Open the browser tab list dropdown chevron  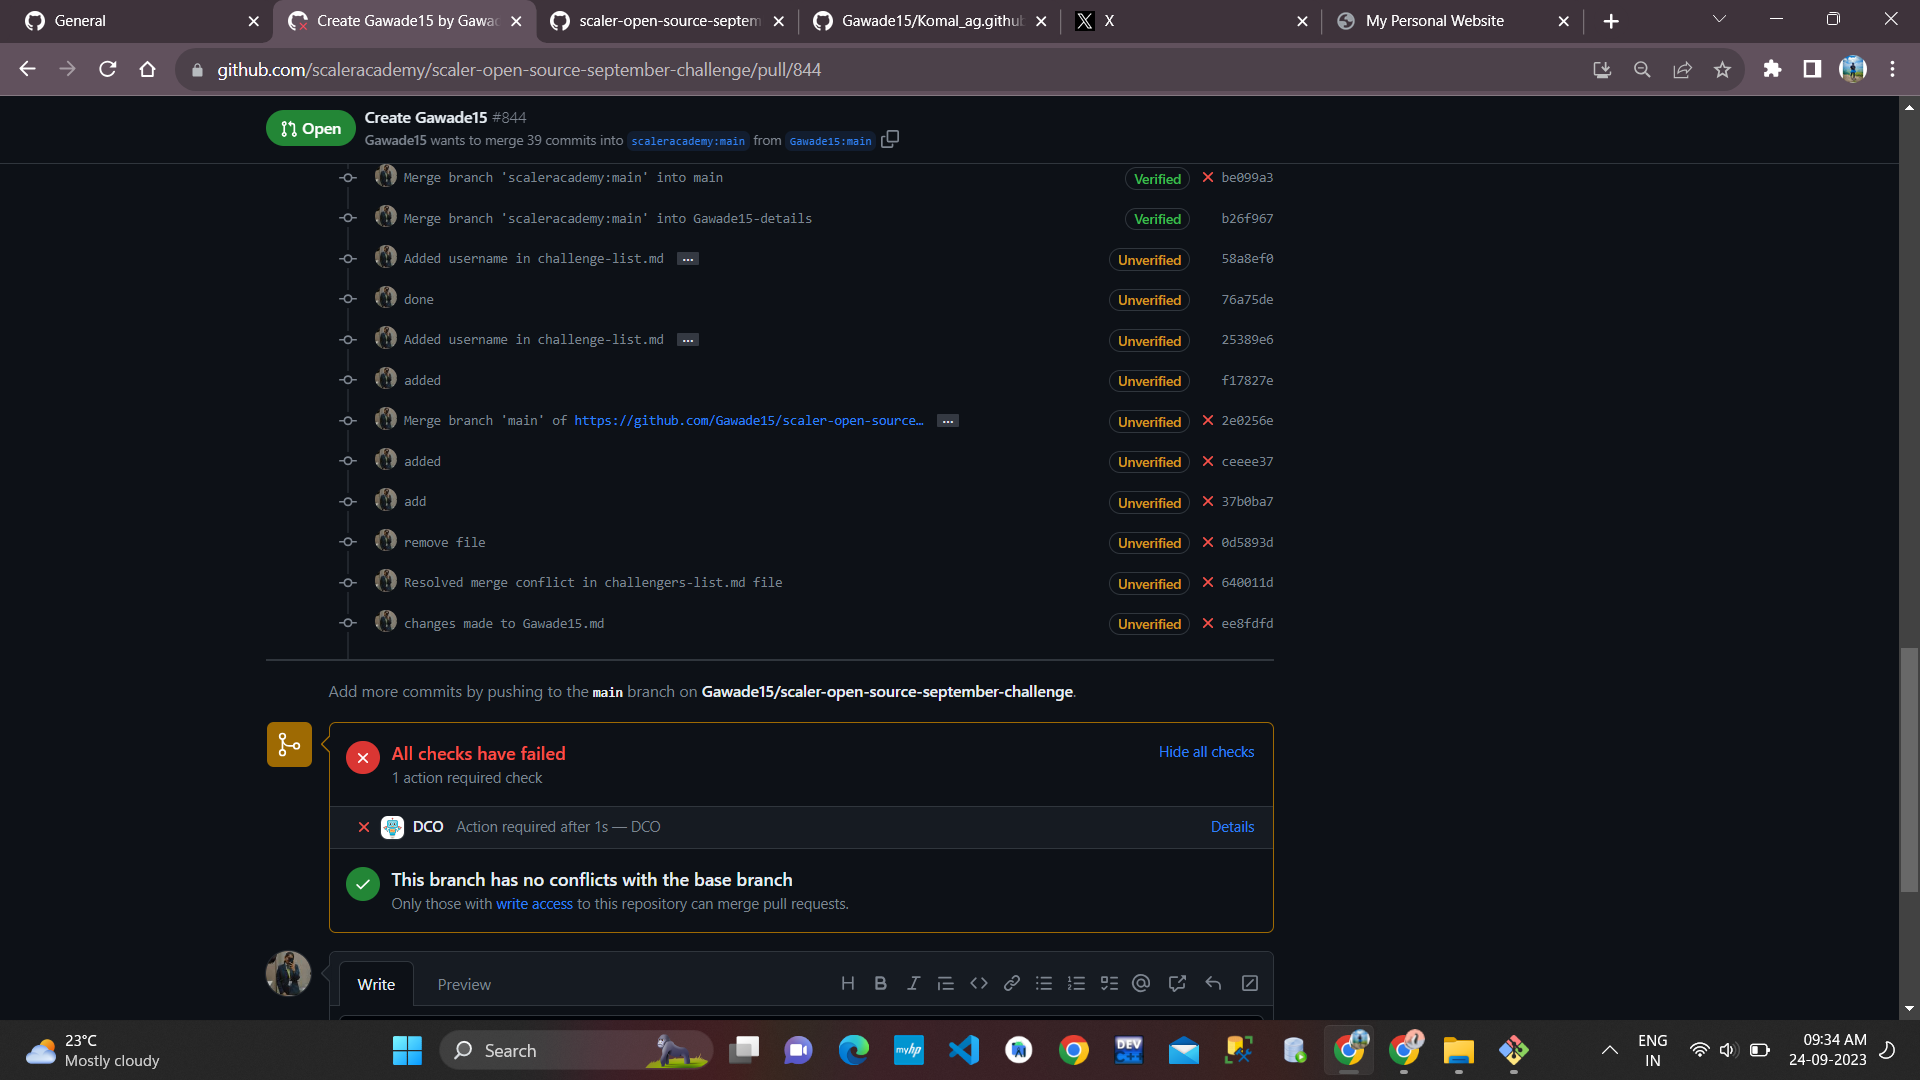coord(1719,18)
